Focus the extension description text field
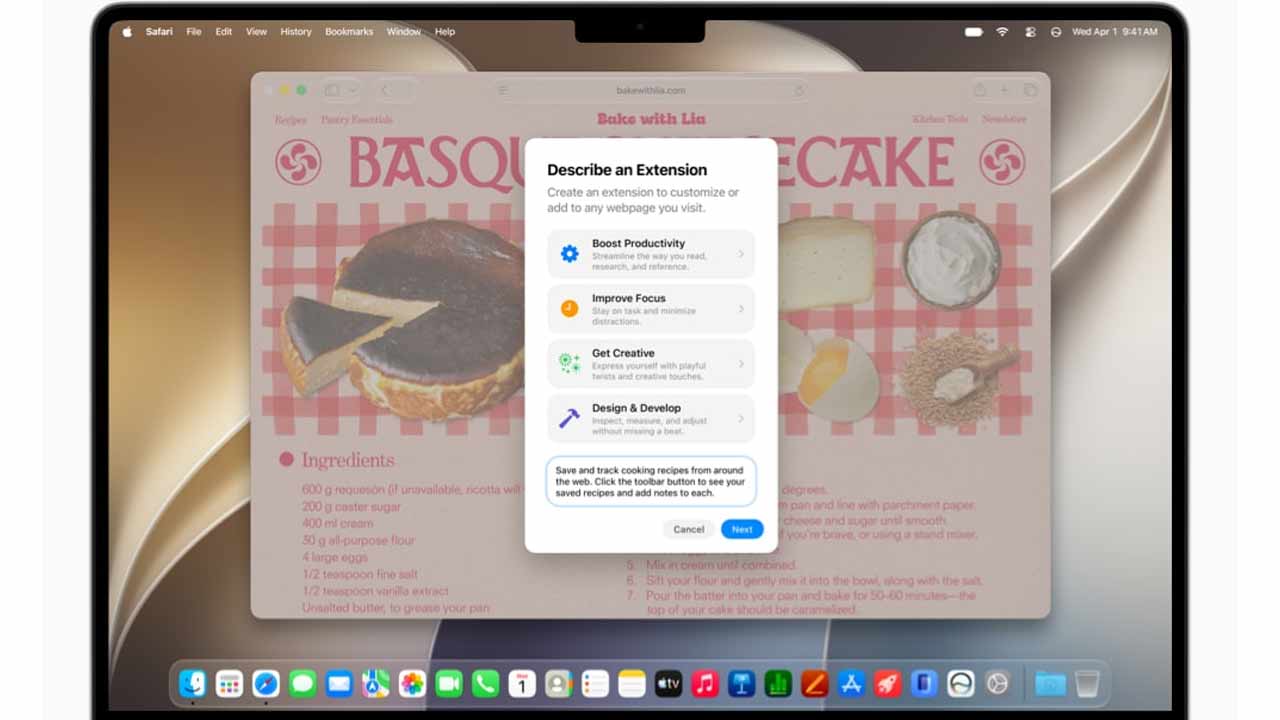 point(651,481)
